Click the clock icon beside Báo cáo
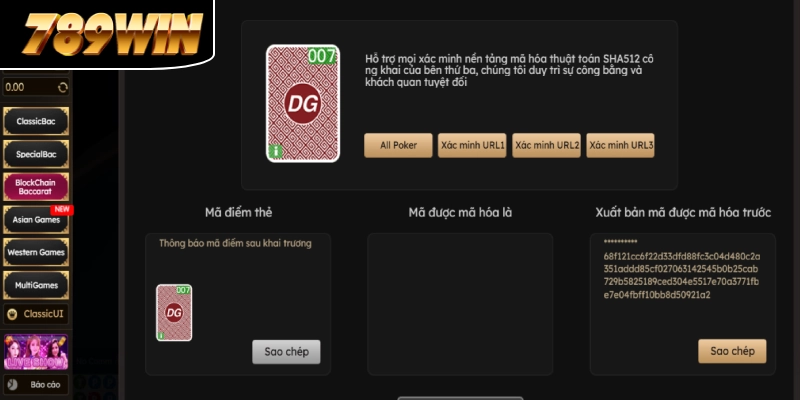Screen dimensions: 800x400 point(12,384)
